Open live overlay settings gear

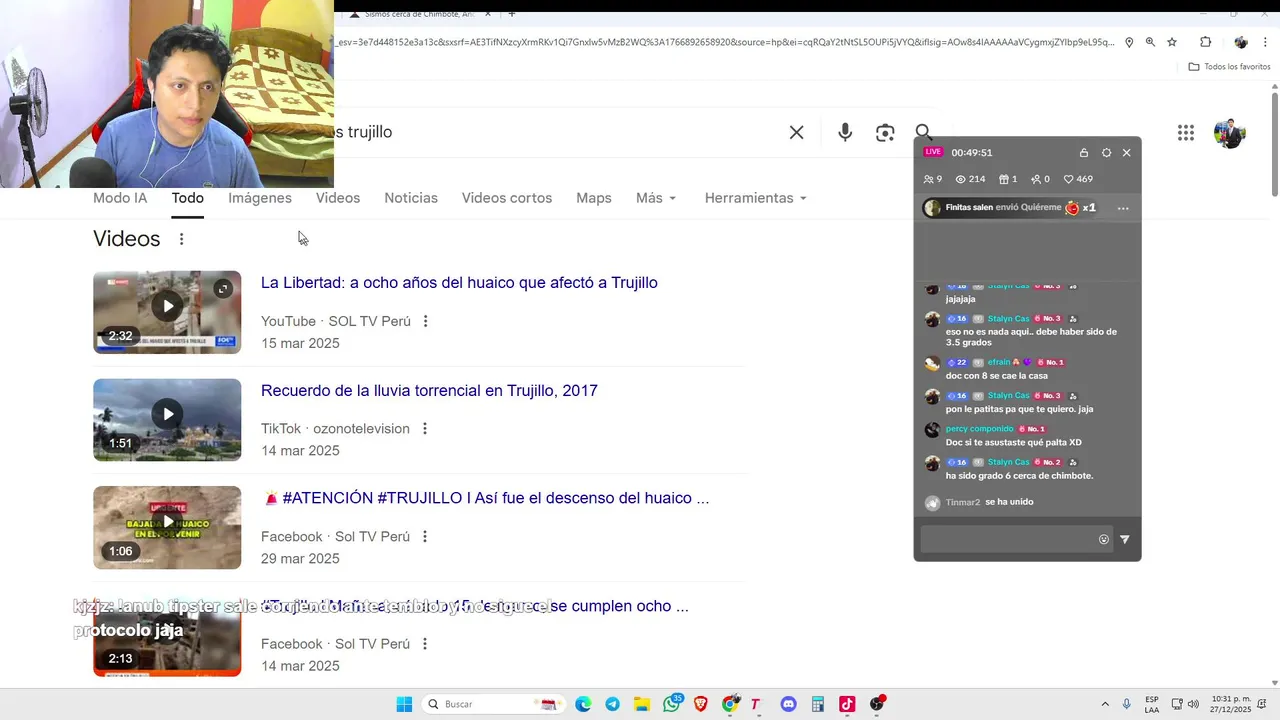(x=1106, y=153)
